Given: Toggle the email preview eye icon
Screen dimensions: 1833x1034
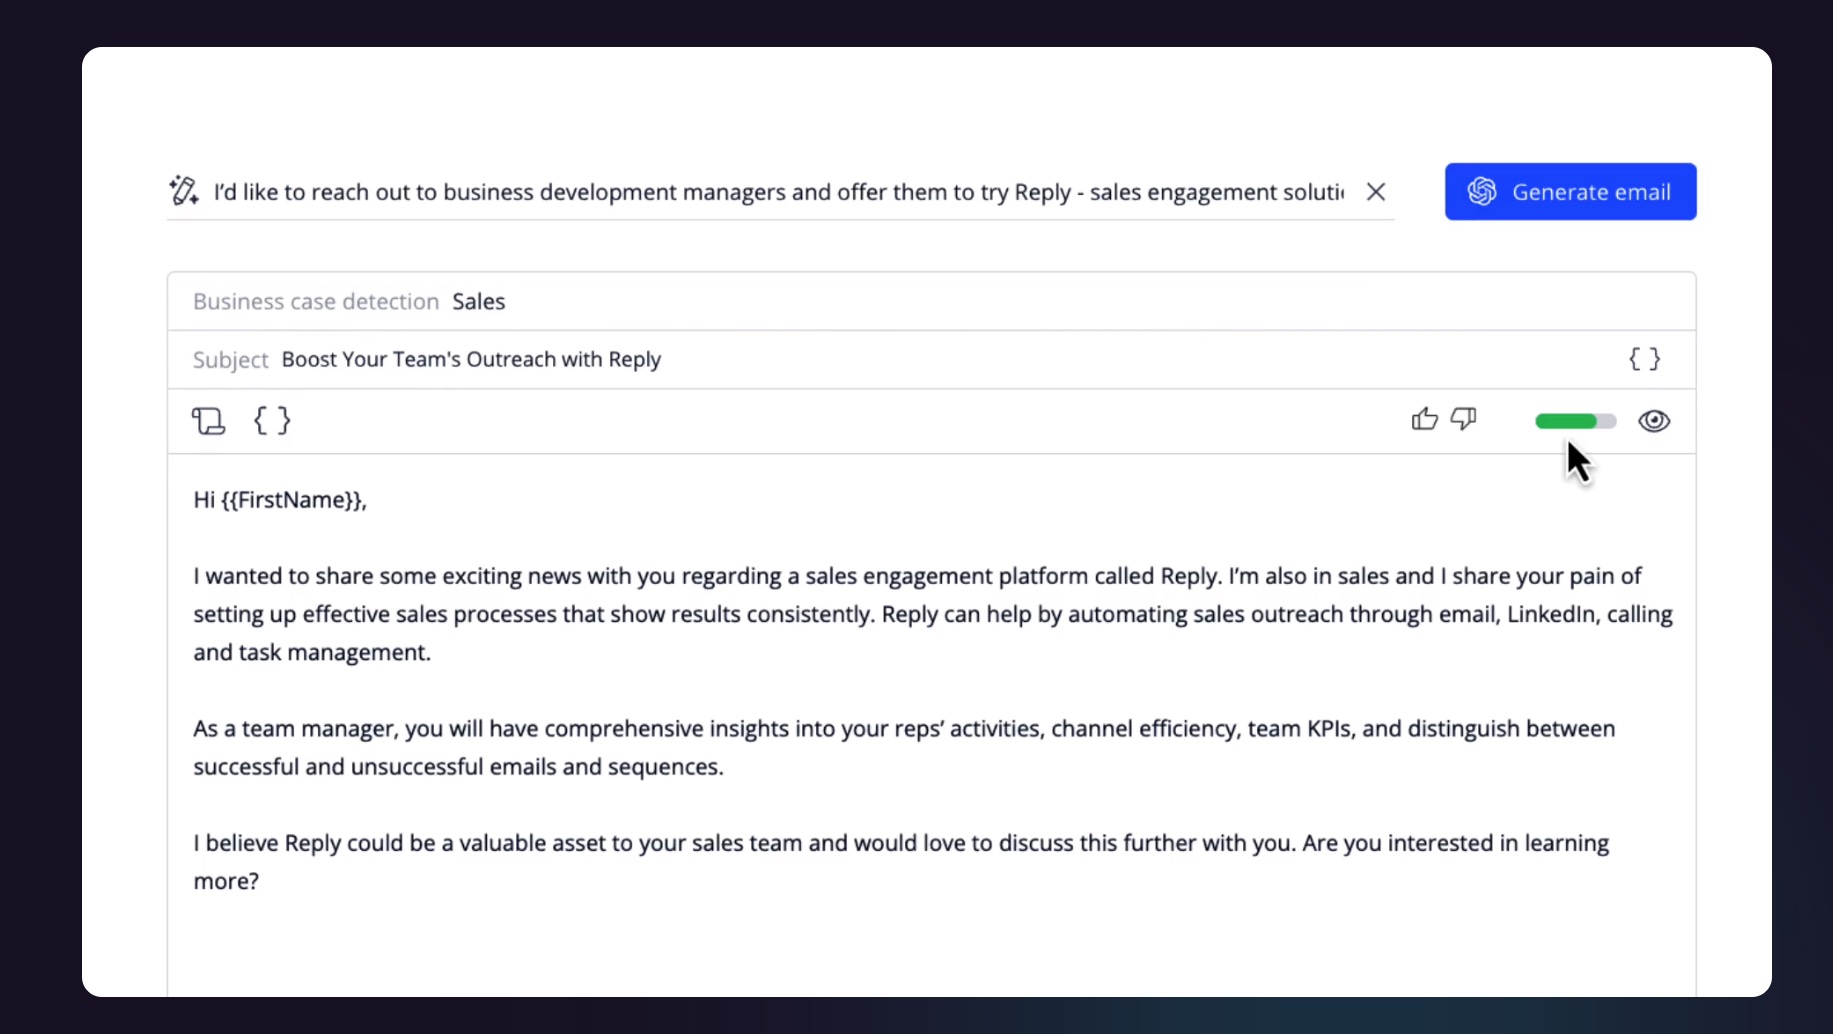Looking at the screenshot, I should (1654, 420).
